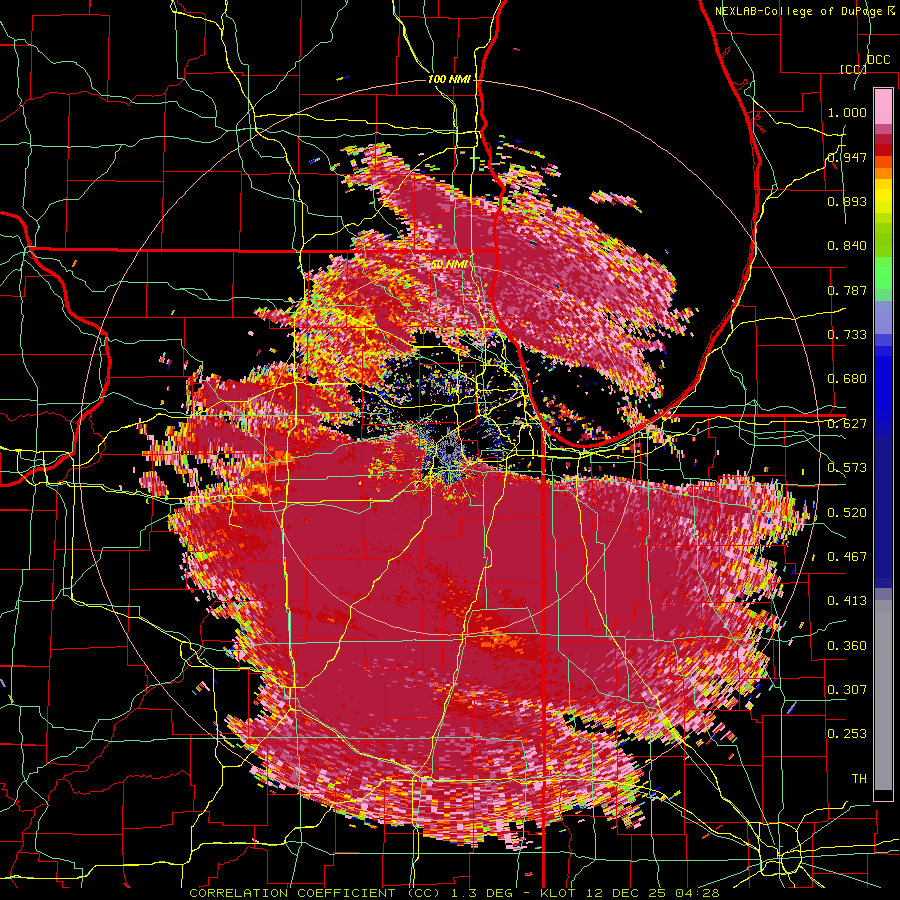Pick the yellow segment of the color bar
The image size is (900, 900).
tap(883, 197)
